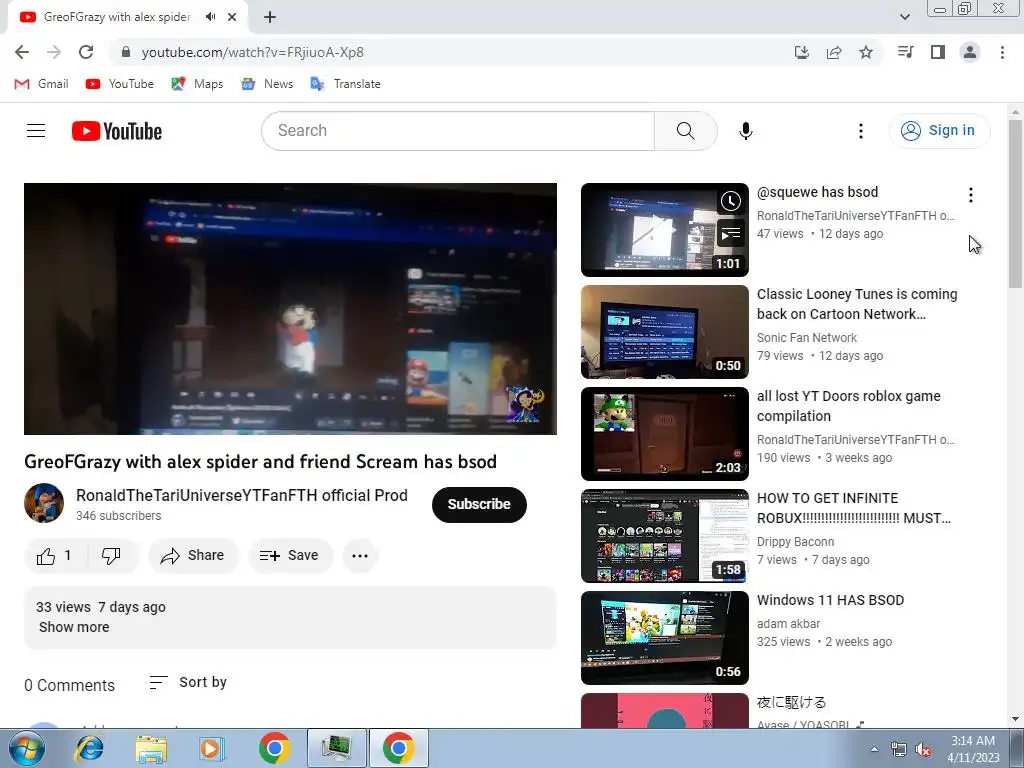
Task: Click the taskbar clock showing 3:14 AM
Action: coord(973,749)
